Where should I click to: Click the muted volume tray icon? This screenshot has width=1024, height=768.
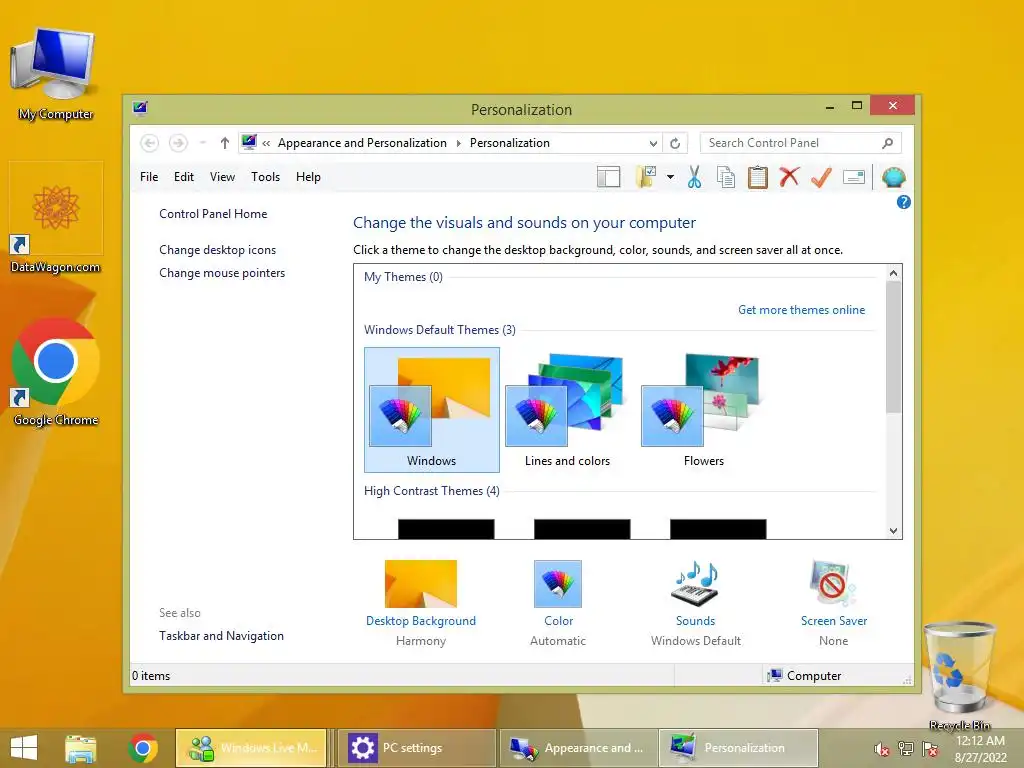tap(881, 749)
